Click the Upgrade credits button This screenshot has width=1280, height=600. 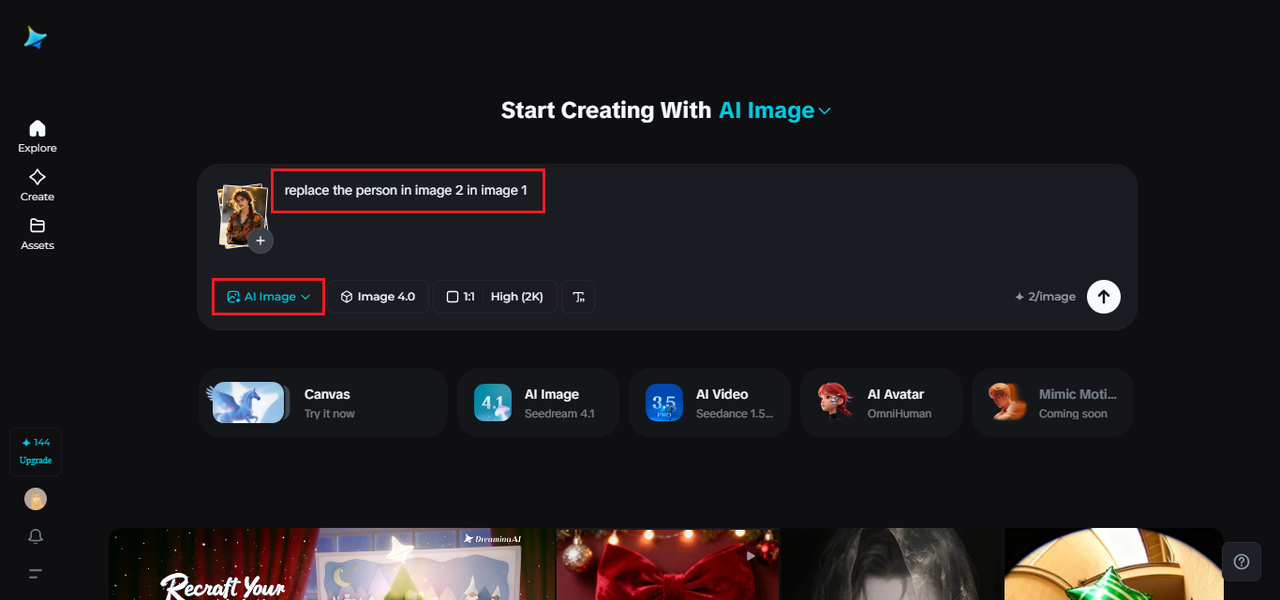pyautogui.click(x=35, y=452)
